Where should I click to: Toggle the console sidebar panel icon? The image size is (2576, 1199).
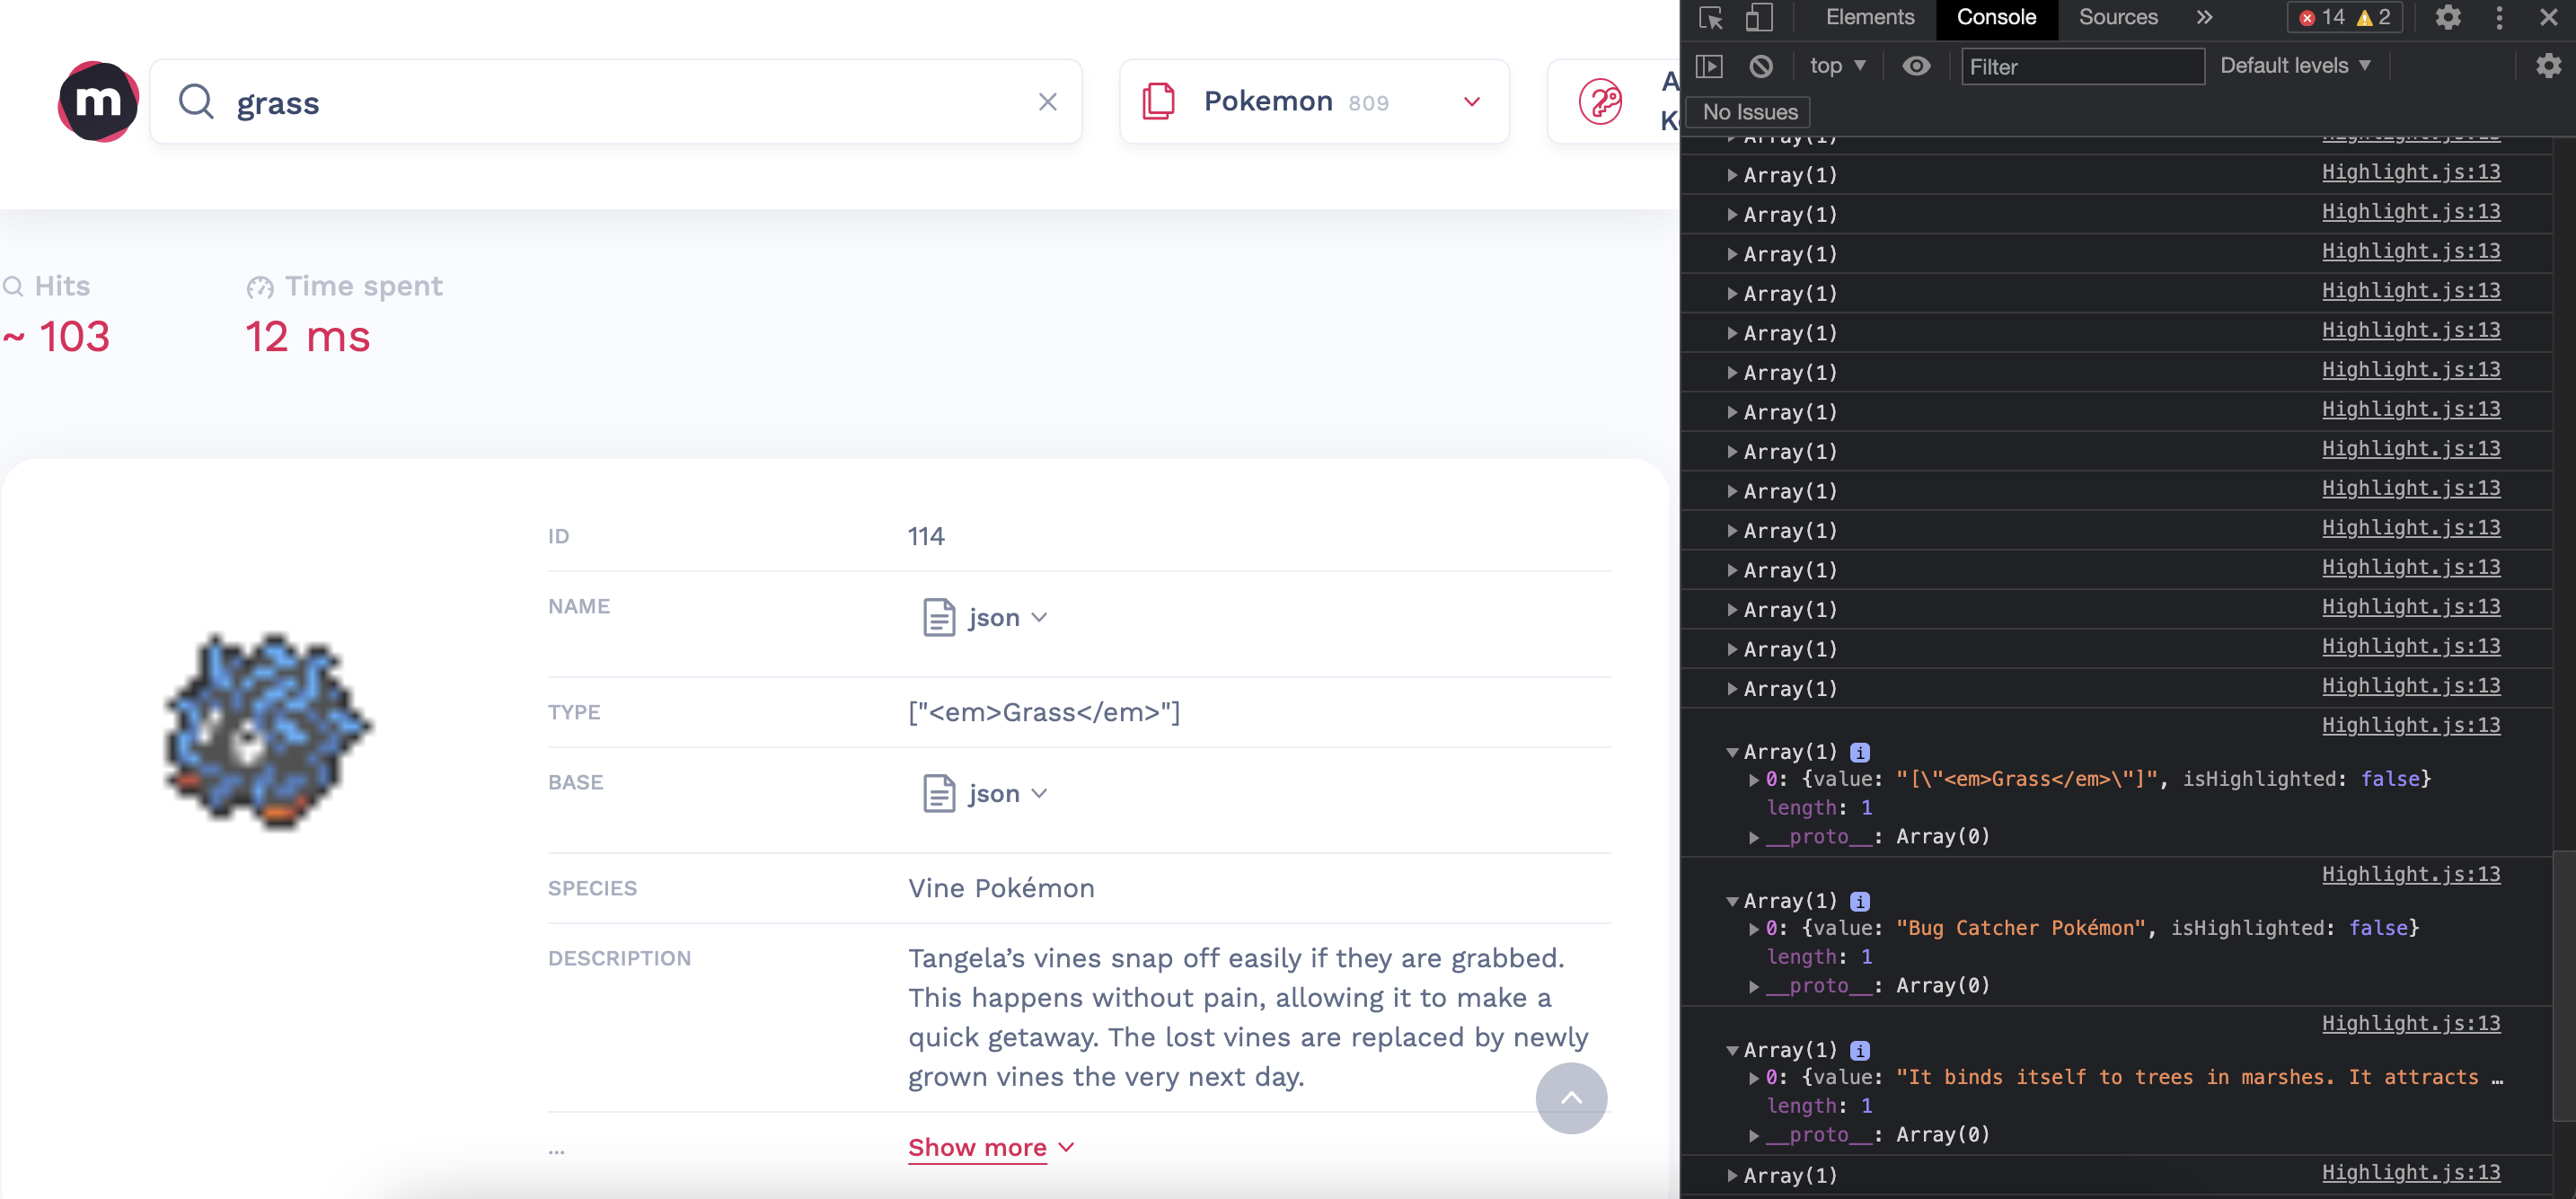coord(1709,66)
